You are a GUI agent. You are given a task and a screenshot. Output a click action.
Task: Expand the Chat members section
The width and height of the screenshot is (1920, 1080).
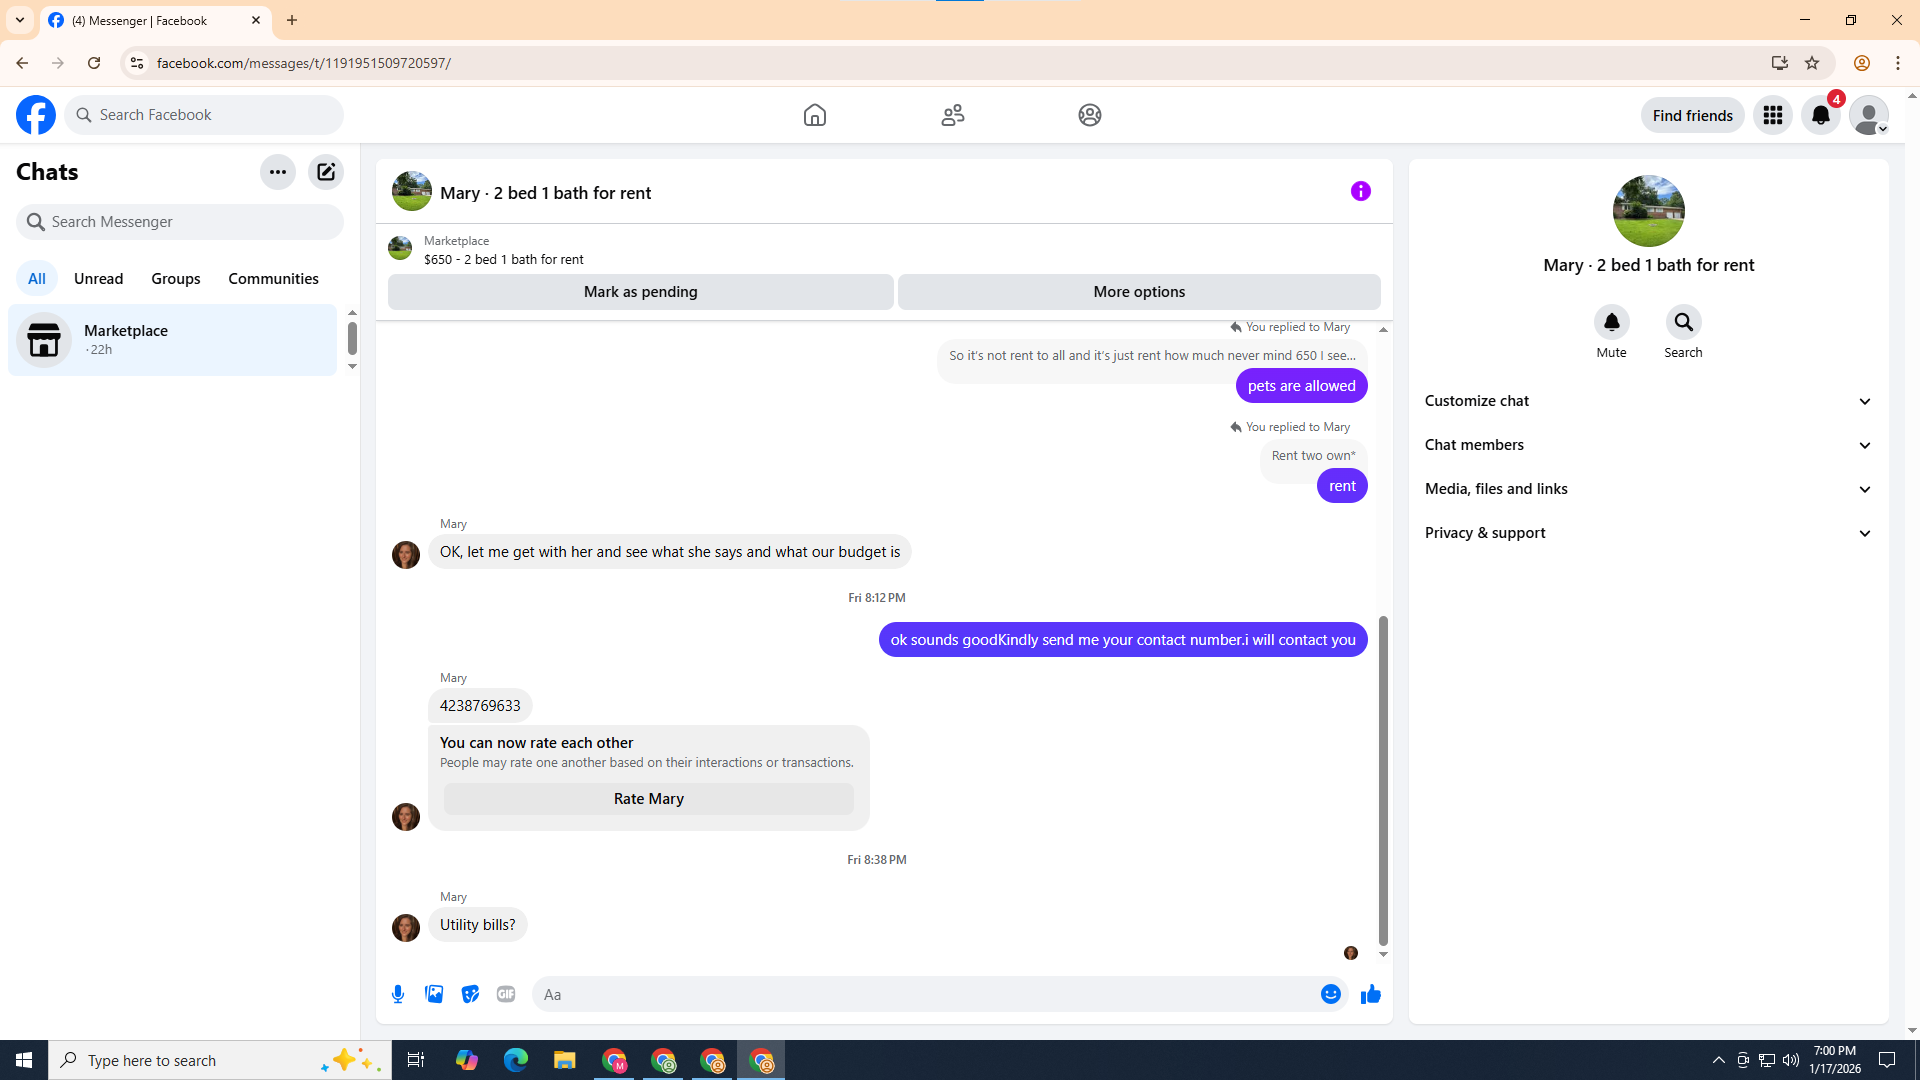coord(1648,445)
